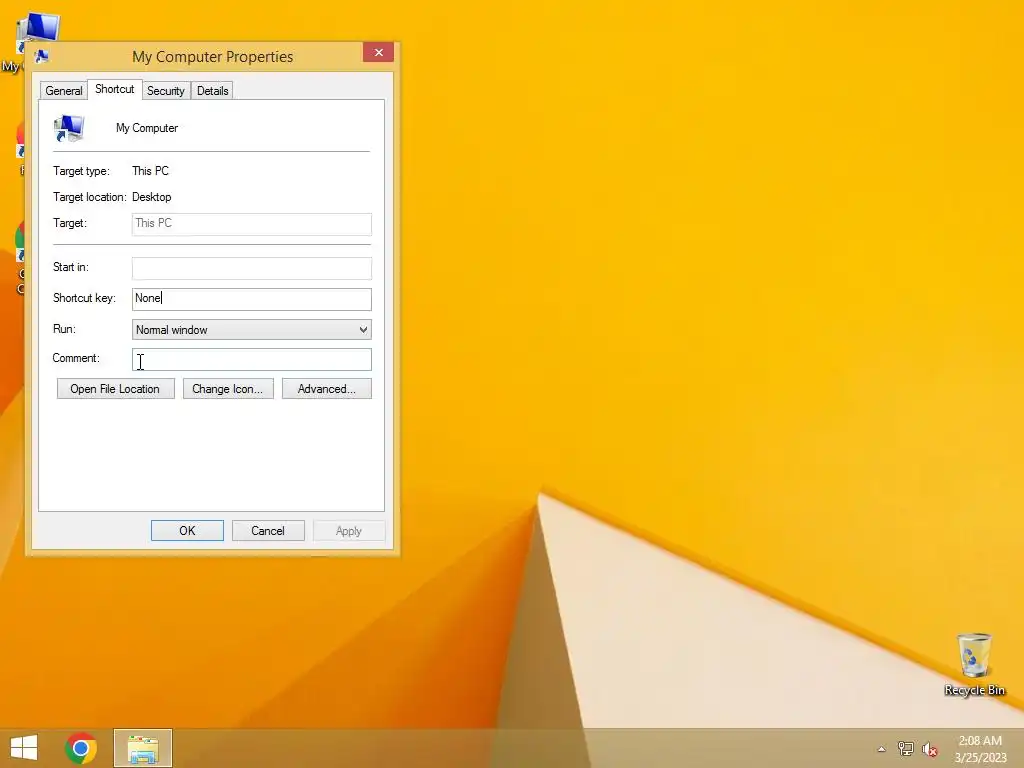Open the Windows Start button

(x=24, y=748)
